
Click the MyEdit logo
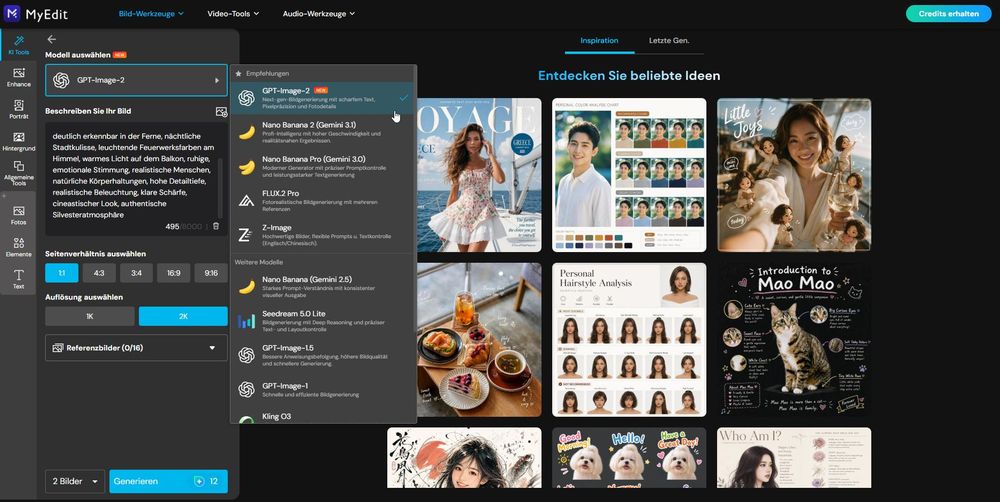(x=35, y=13)
